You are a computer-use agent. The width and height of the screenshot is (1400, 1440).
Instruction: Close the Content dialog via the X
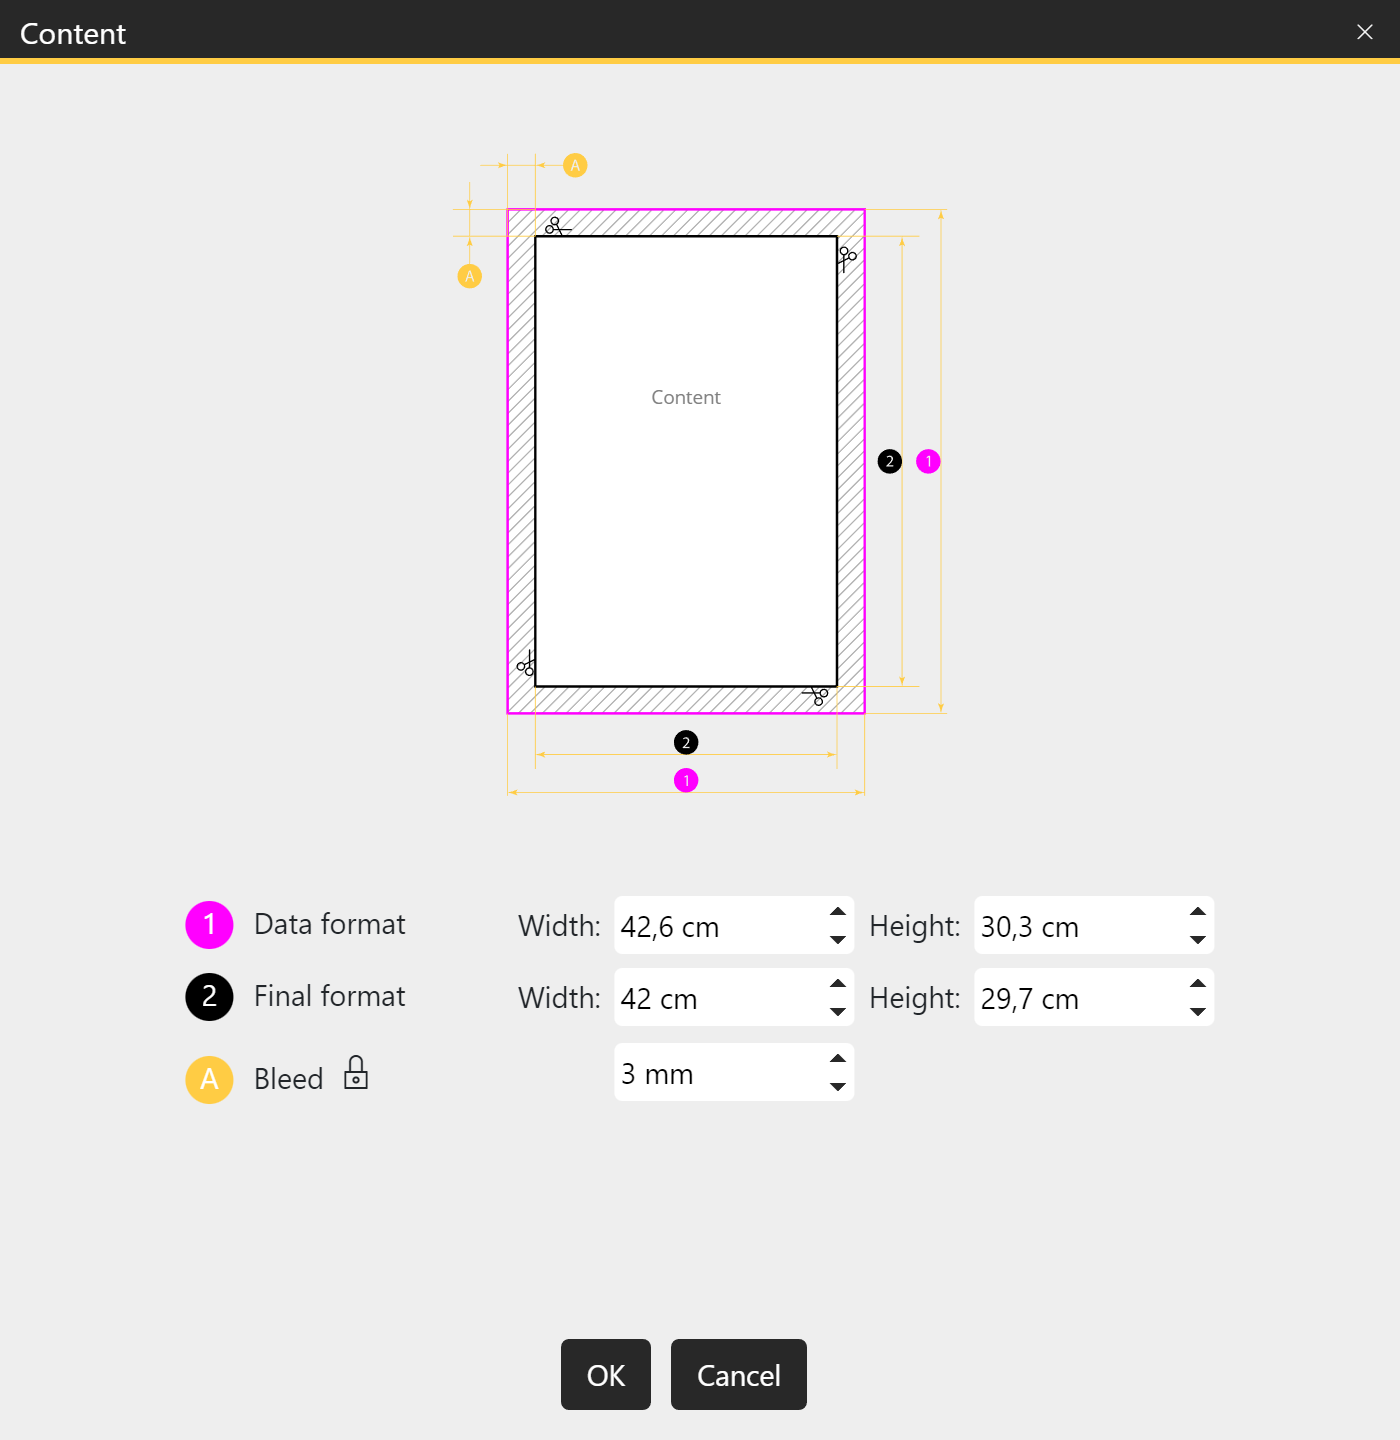pyautogui.click(x=1364, y=31)
